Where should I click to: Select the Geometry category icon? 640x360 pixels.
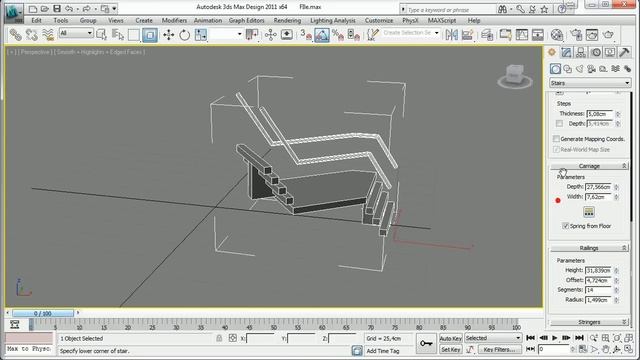point(555,69)
